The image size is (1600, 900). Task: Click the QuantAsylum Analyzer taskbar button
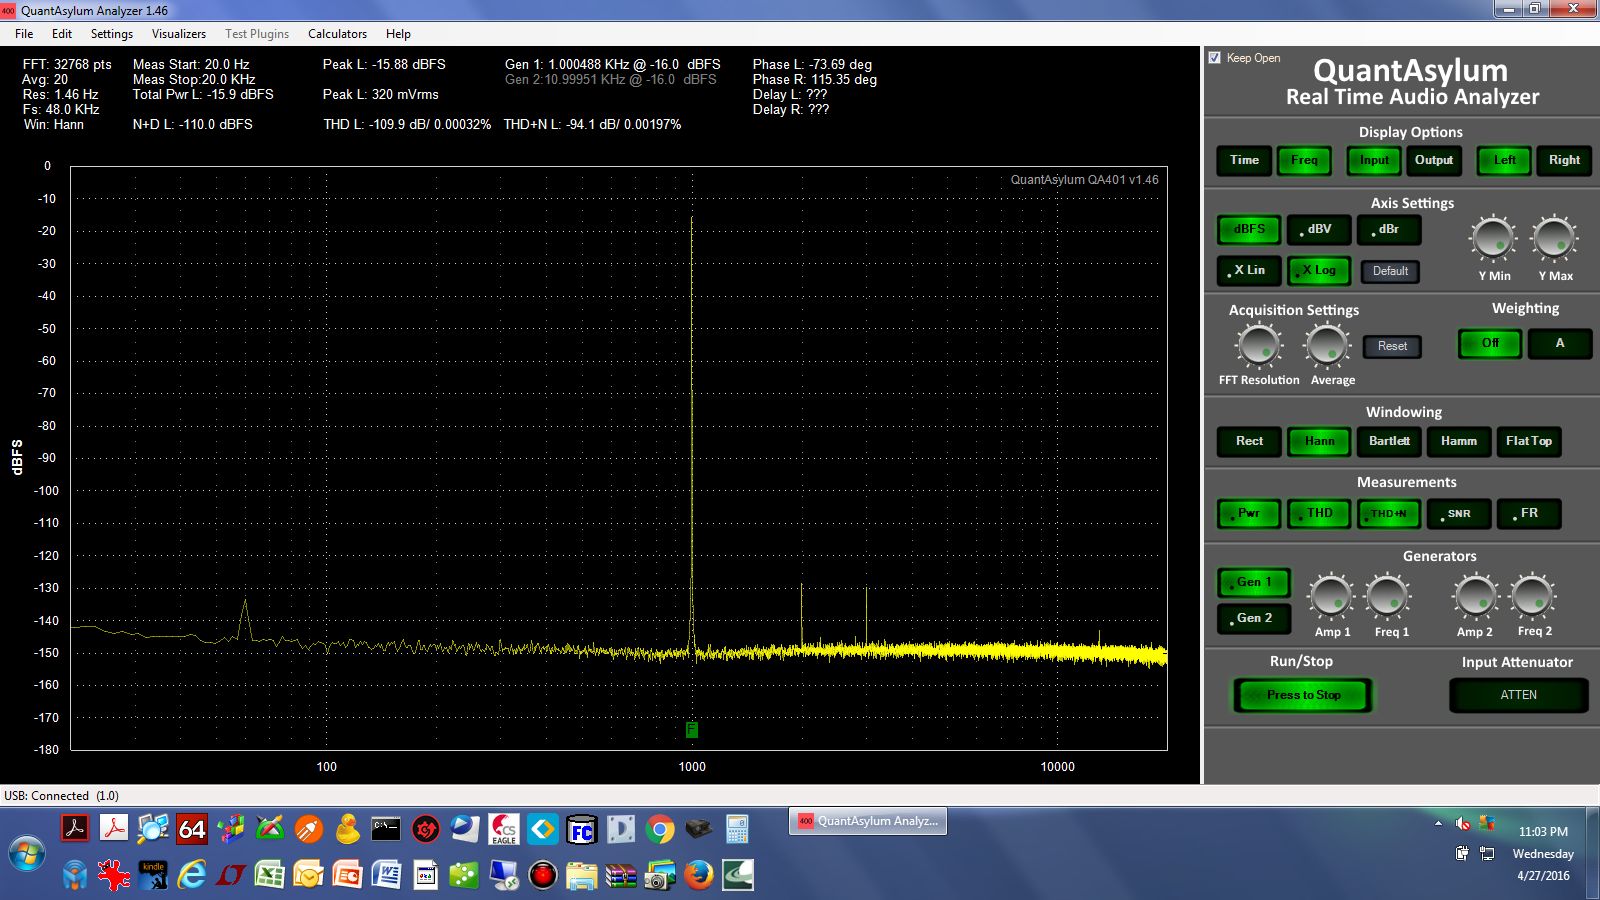tap(868, 821)
